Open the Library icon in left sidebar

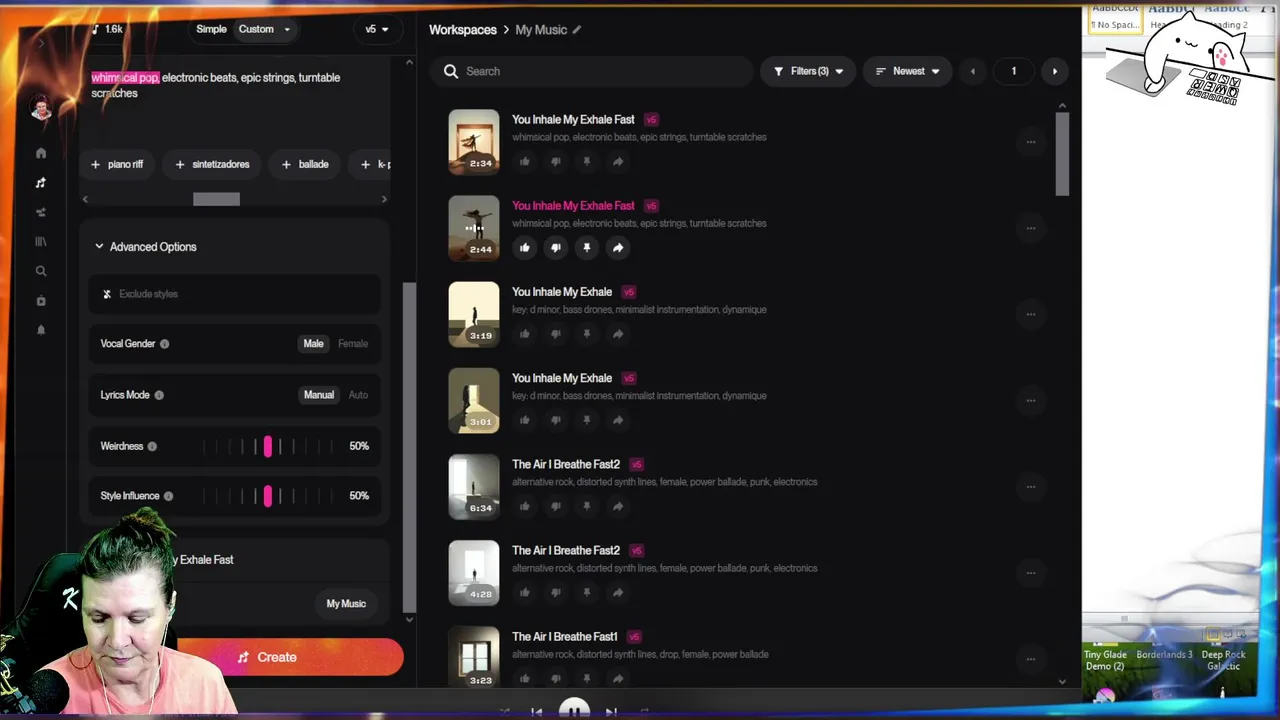click(x=41, y=241)
